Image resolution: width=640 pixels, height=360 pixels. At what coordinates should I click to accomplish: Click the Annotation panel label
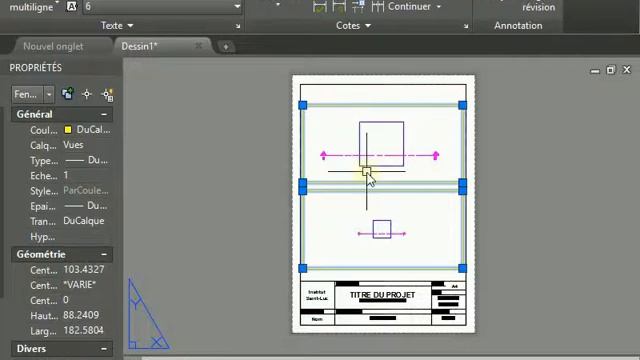click(518, 25)
